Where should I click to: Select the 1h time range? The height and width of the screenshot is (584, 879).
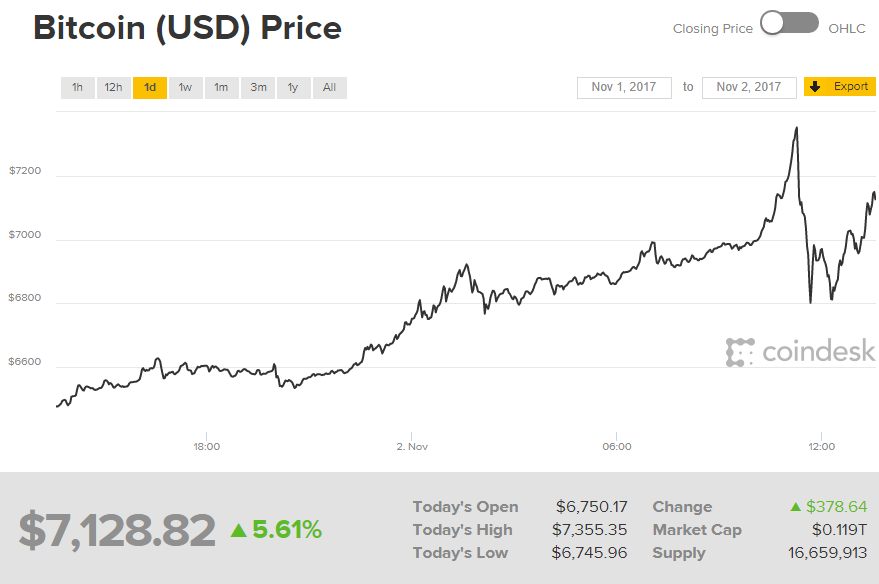click(x=77, y=87)
